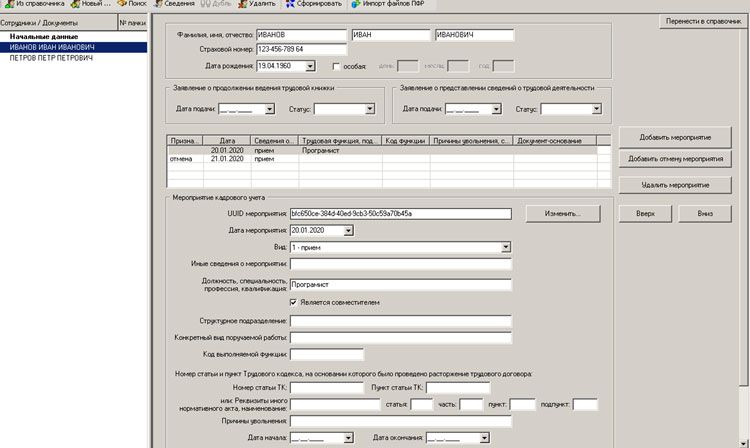This screenshot has height=448, width=750.
Task: Click the vertical scrollbar's down arrow
Action: tap(743, 443)
